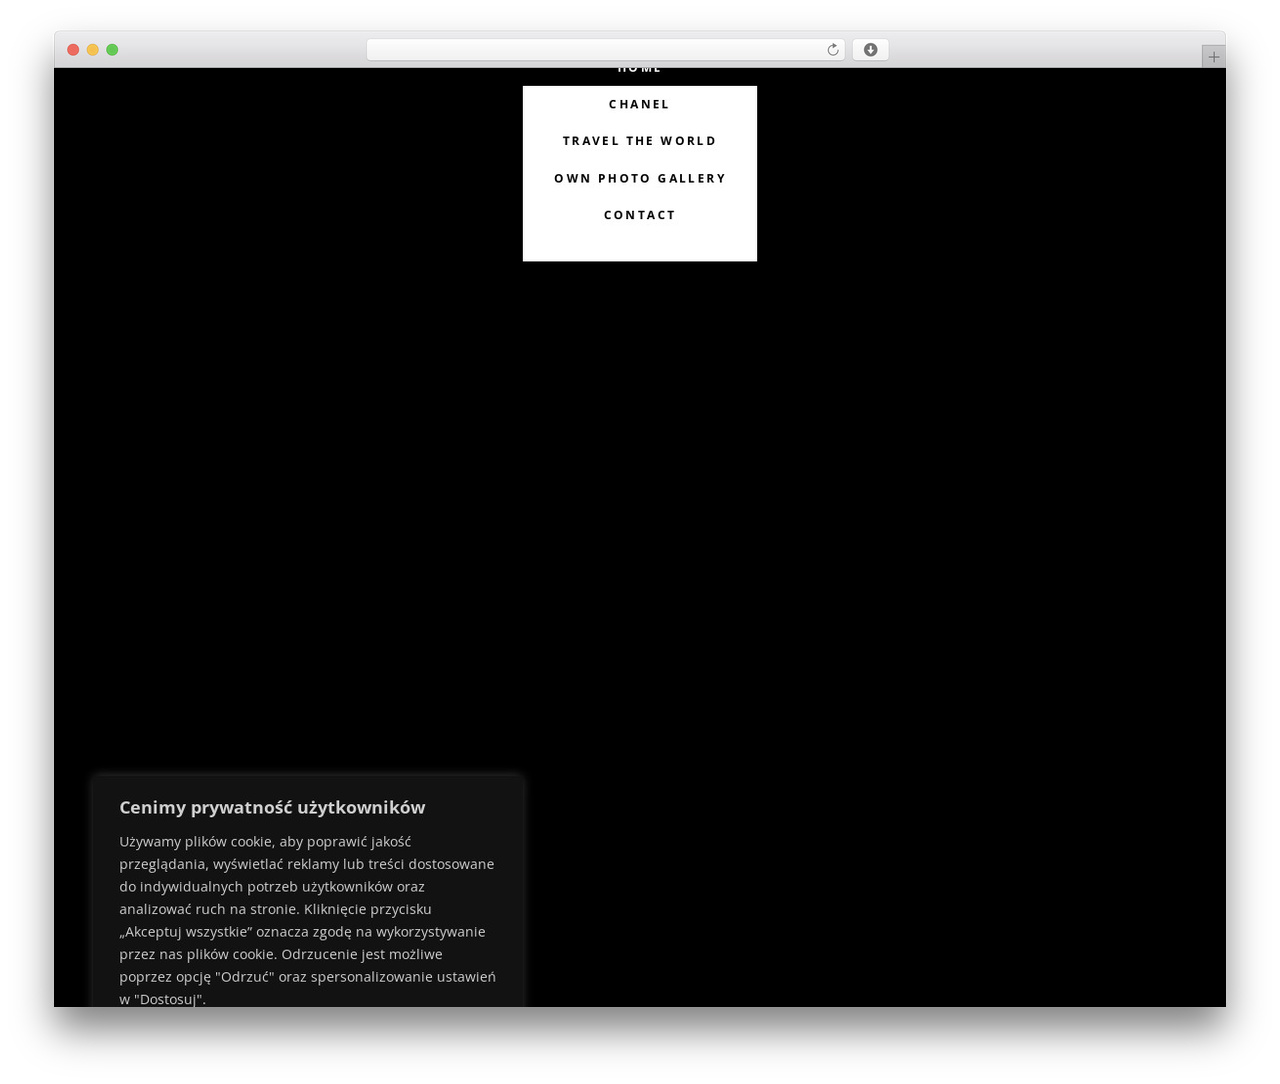
Task: Select the Cenimy prywatność użytkowników heading
Action: click(x=272, y=807)
